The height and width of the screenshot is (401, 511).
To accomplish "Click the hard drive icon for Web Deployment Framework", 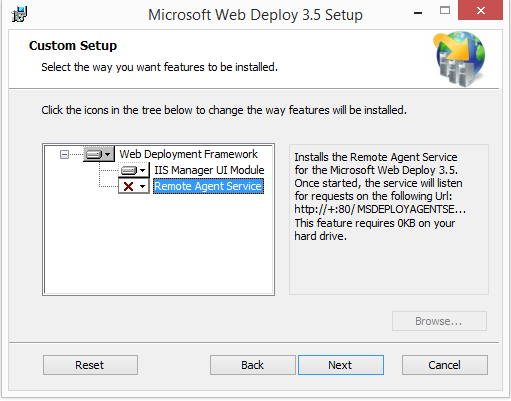I will 94,154.
